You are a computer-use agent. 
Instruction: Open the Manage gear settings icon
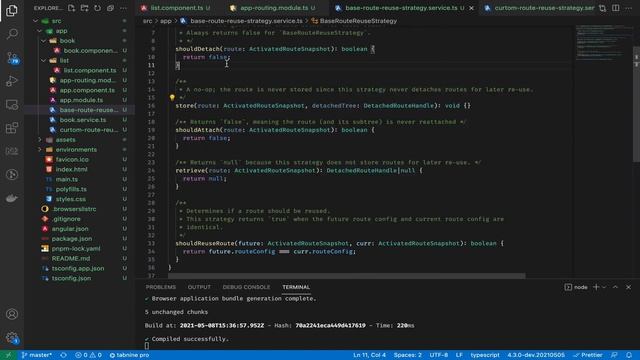tap(12, 338)
